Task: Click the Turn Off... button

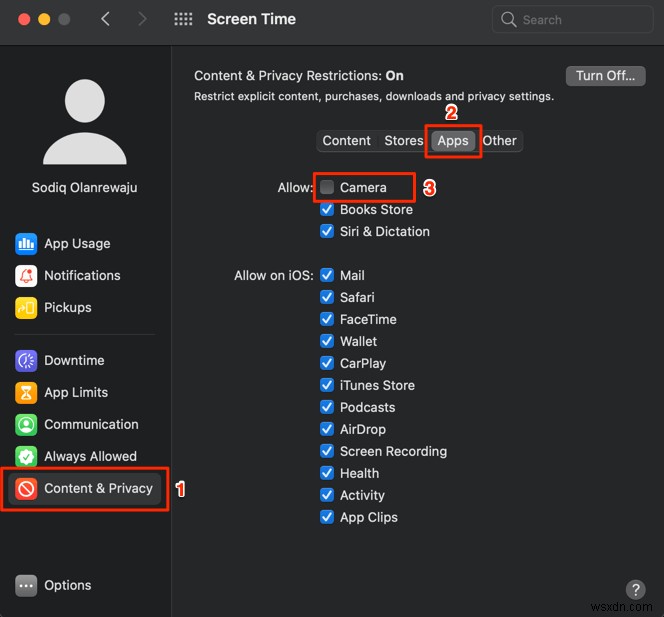Action: click(x=606, y=76)
